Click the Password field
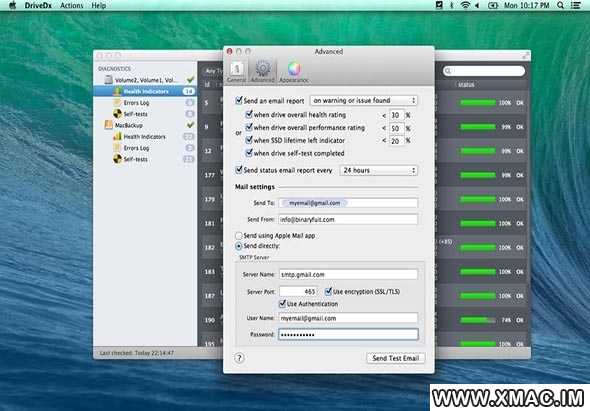Viewport: 590px width, 411px height. click(348, 334)
